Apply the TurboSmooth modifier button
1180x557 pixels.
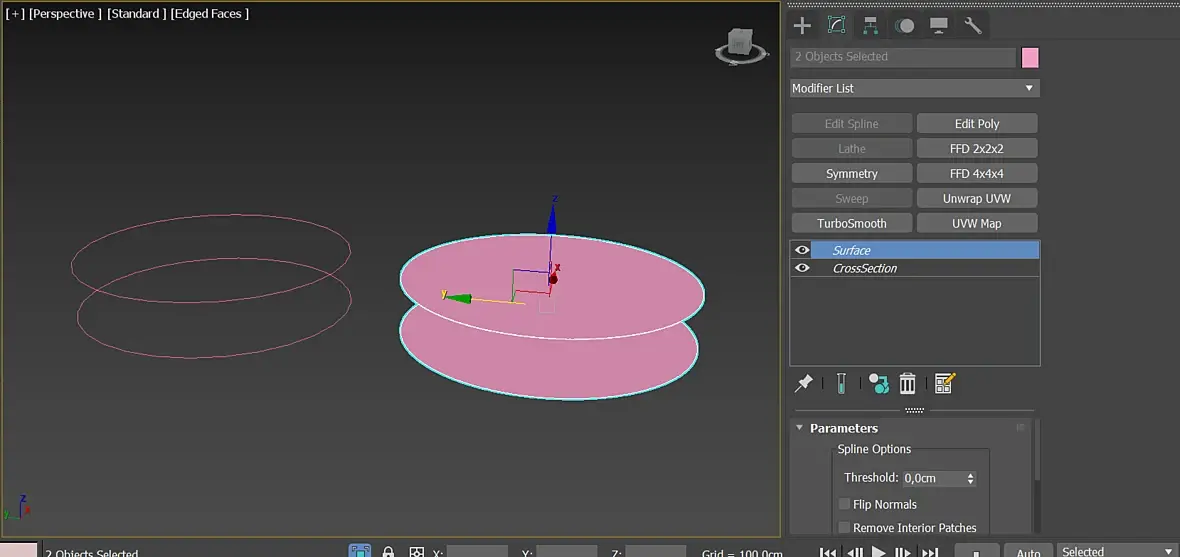[851, 224]
